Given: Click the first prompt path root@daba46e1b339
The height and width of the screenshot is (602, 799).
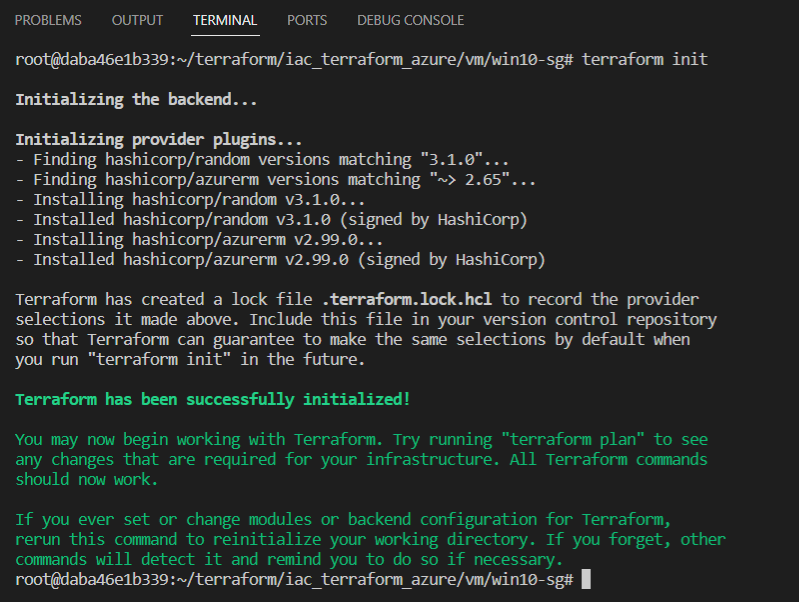Looking at the screenshot, I should click(294, 59).
